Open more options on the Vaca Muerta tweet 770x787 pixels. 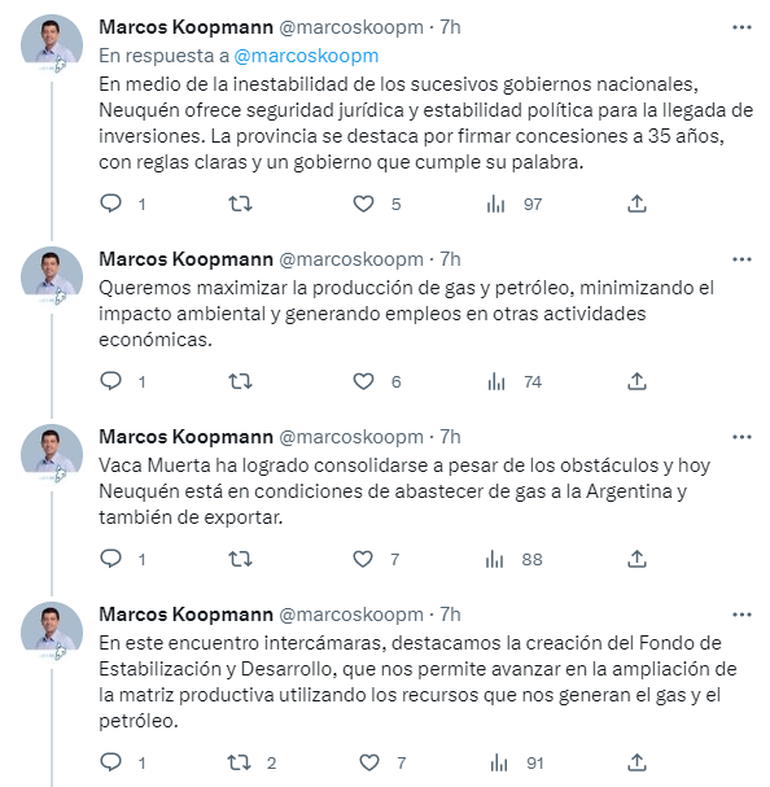(x=741, y=437)
